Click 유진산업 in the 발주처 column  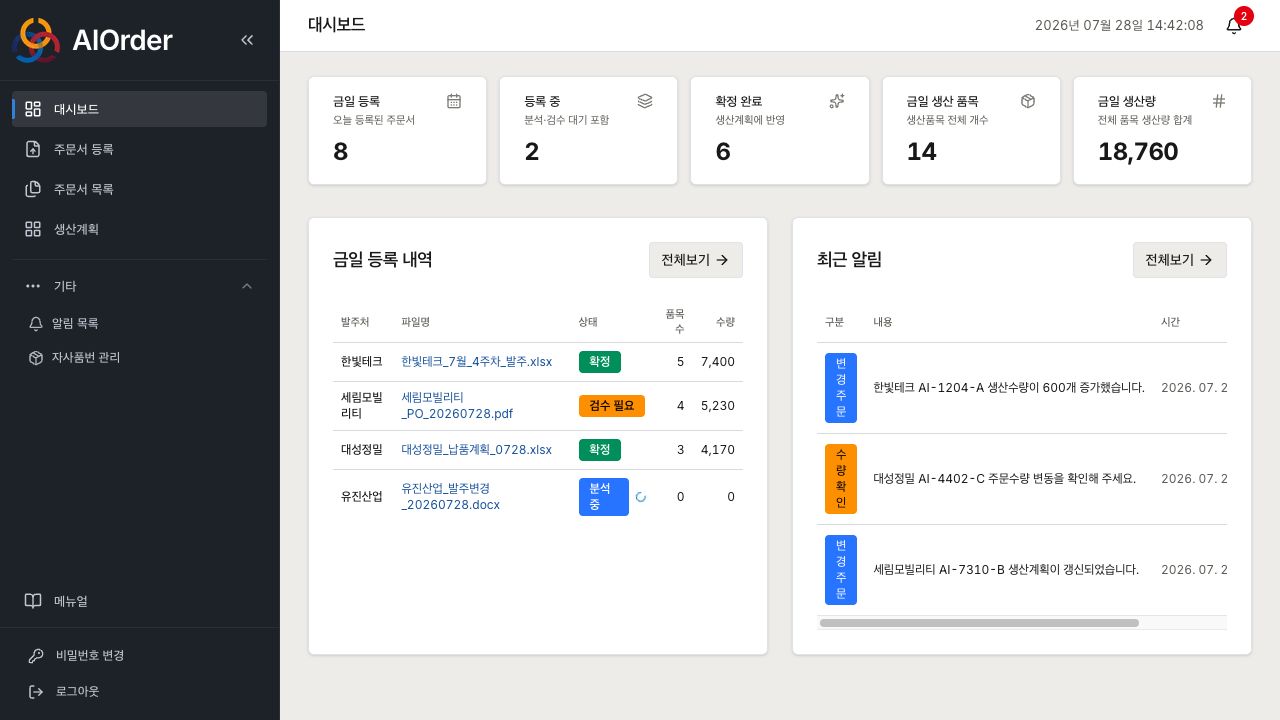[x=362, y=497]
